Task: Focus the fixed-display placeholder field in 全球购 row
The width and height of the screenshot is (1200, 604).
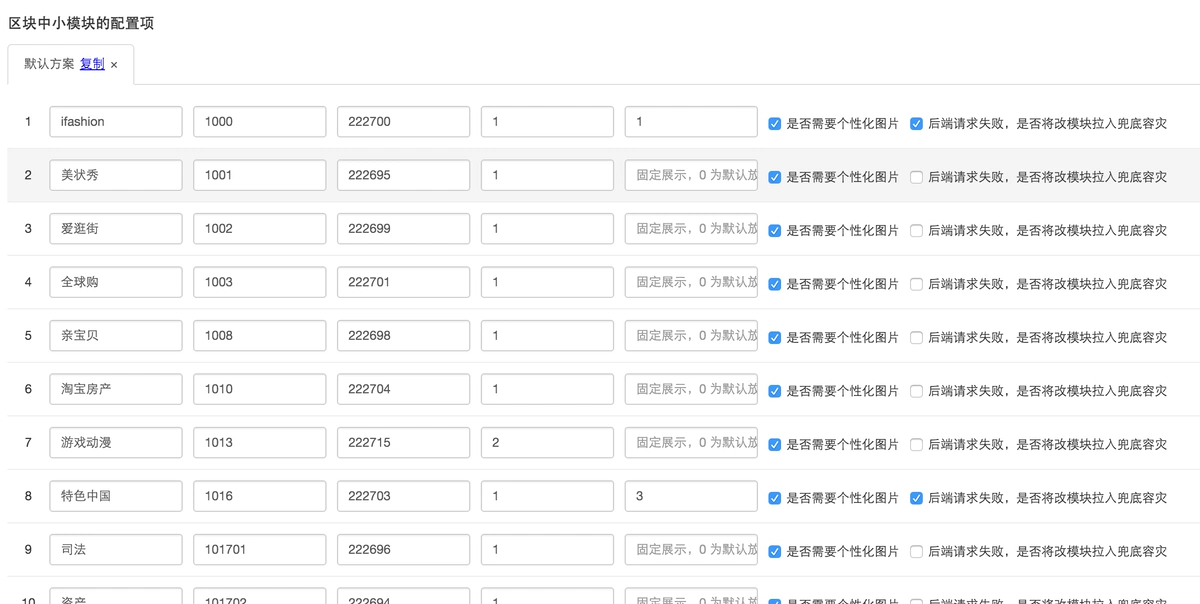Action: click(692, 282)
